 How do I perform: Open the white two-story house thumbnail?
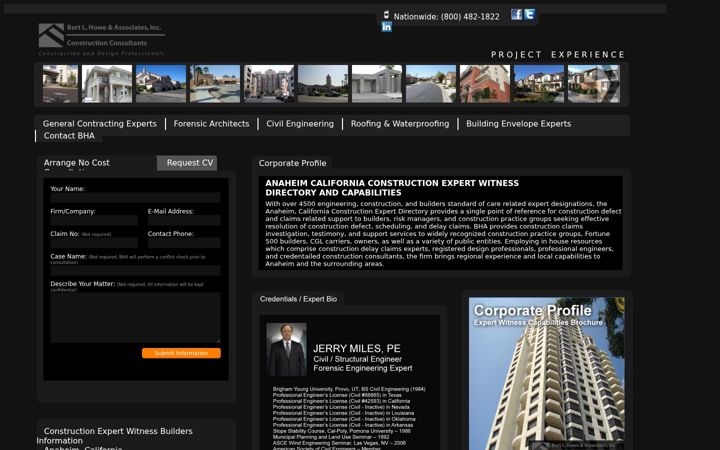tap(107, 84)
